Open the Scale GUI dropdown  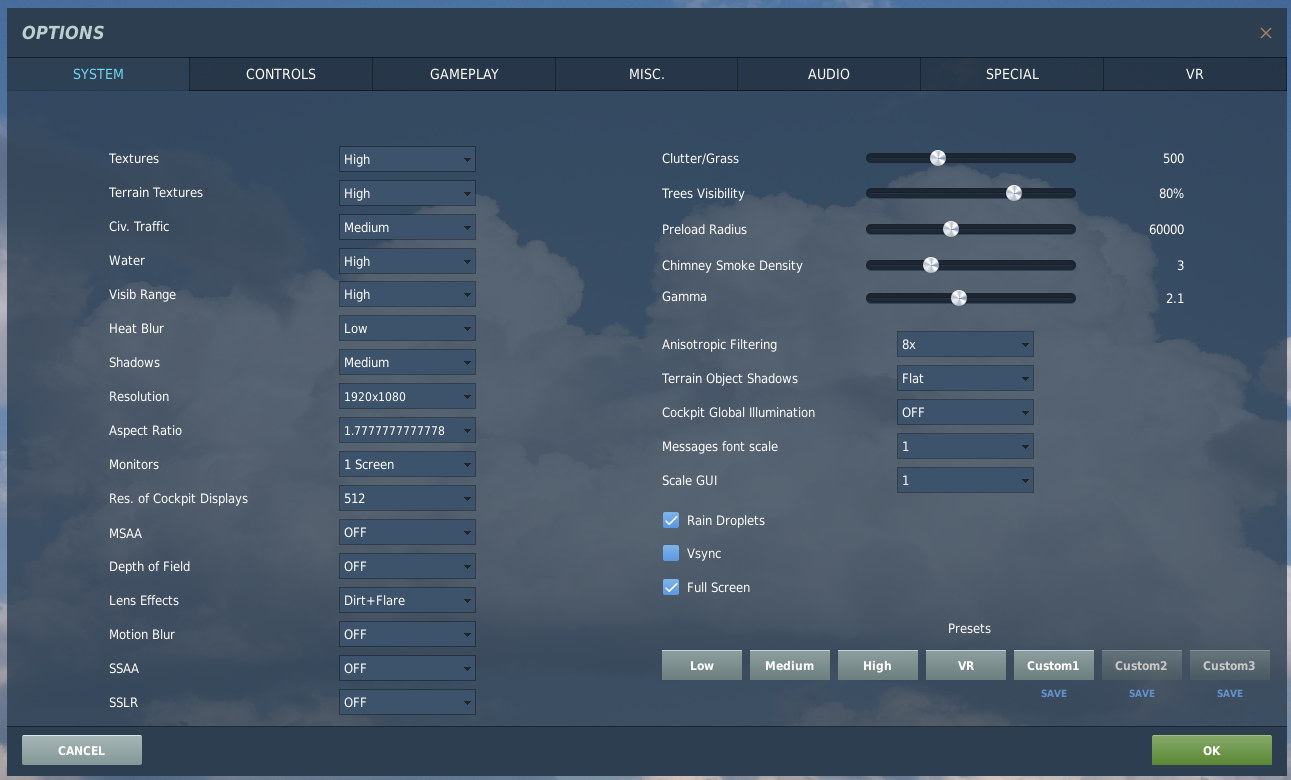tap(965, 480)
